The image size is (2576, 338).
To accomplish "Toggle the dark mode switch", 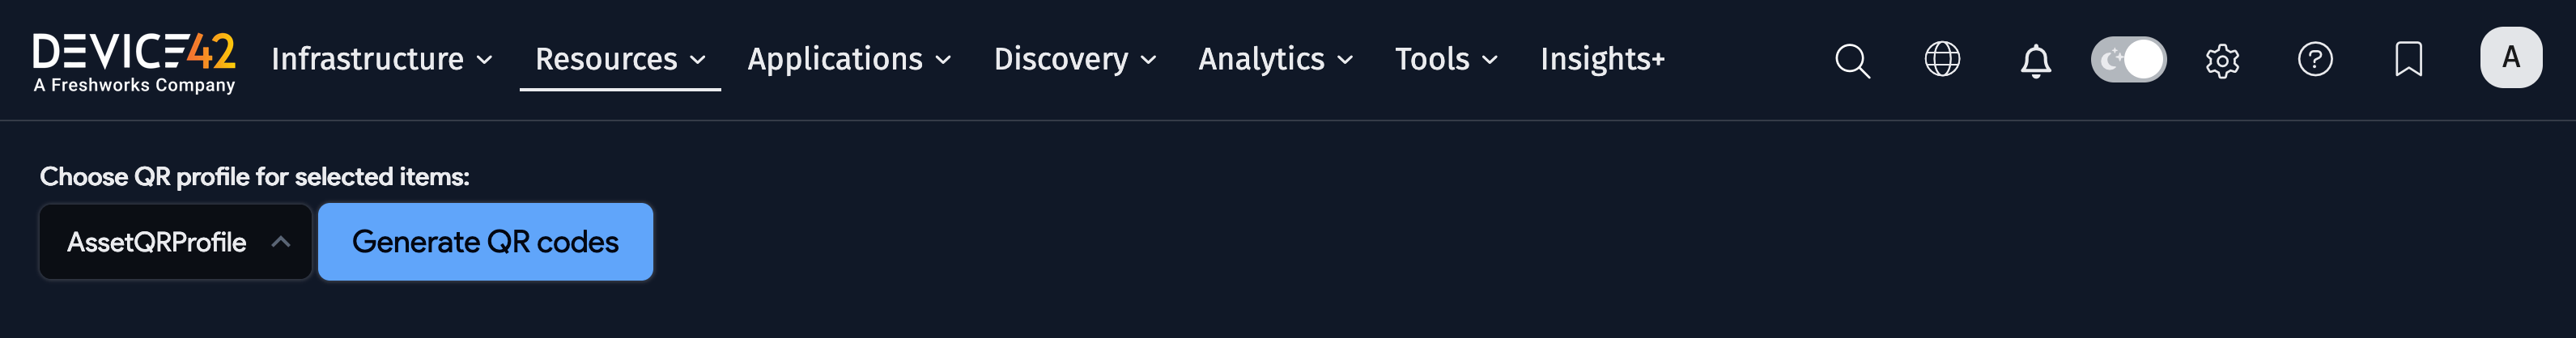I will click(x=2128, y=59).
